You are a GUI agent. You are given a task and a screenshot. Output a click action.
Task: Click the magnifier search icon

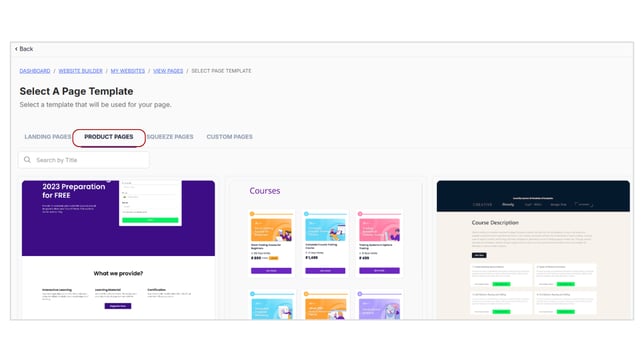28,160
